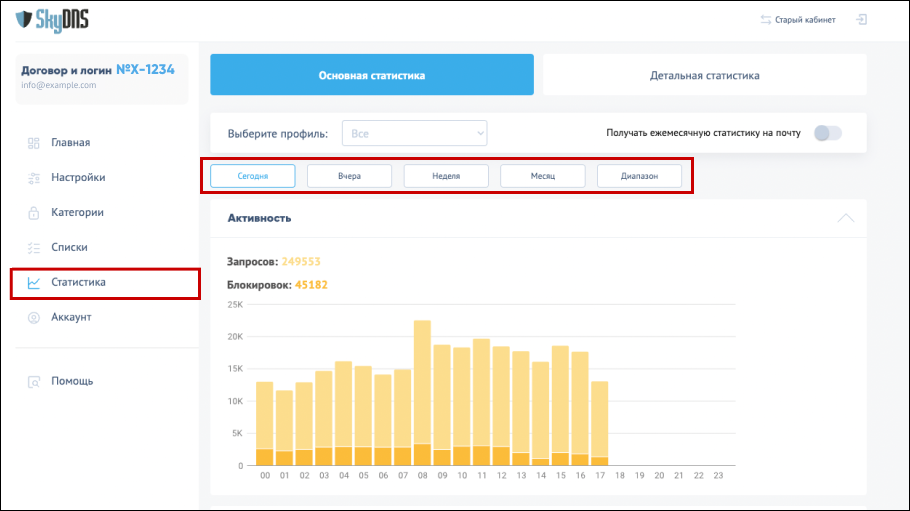Click the Настройки sliders icon
The image size is (910, 511).
click(34, 178)
